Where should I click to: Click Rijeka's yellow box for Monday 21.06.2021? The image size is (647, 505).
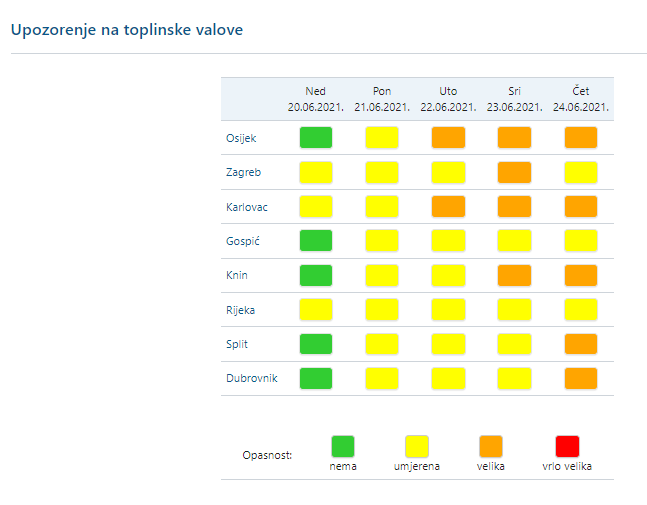[x=382, y=309]
